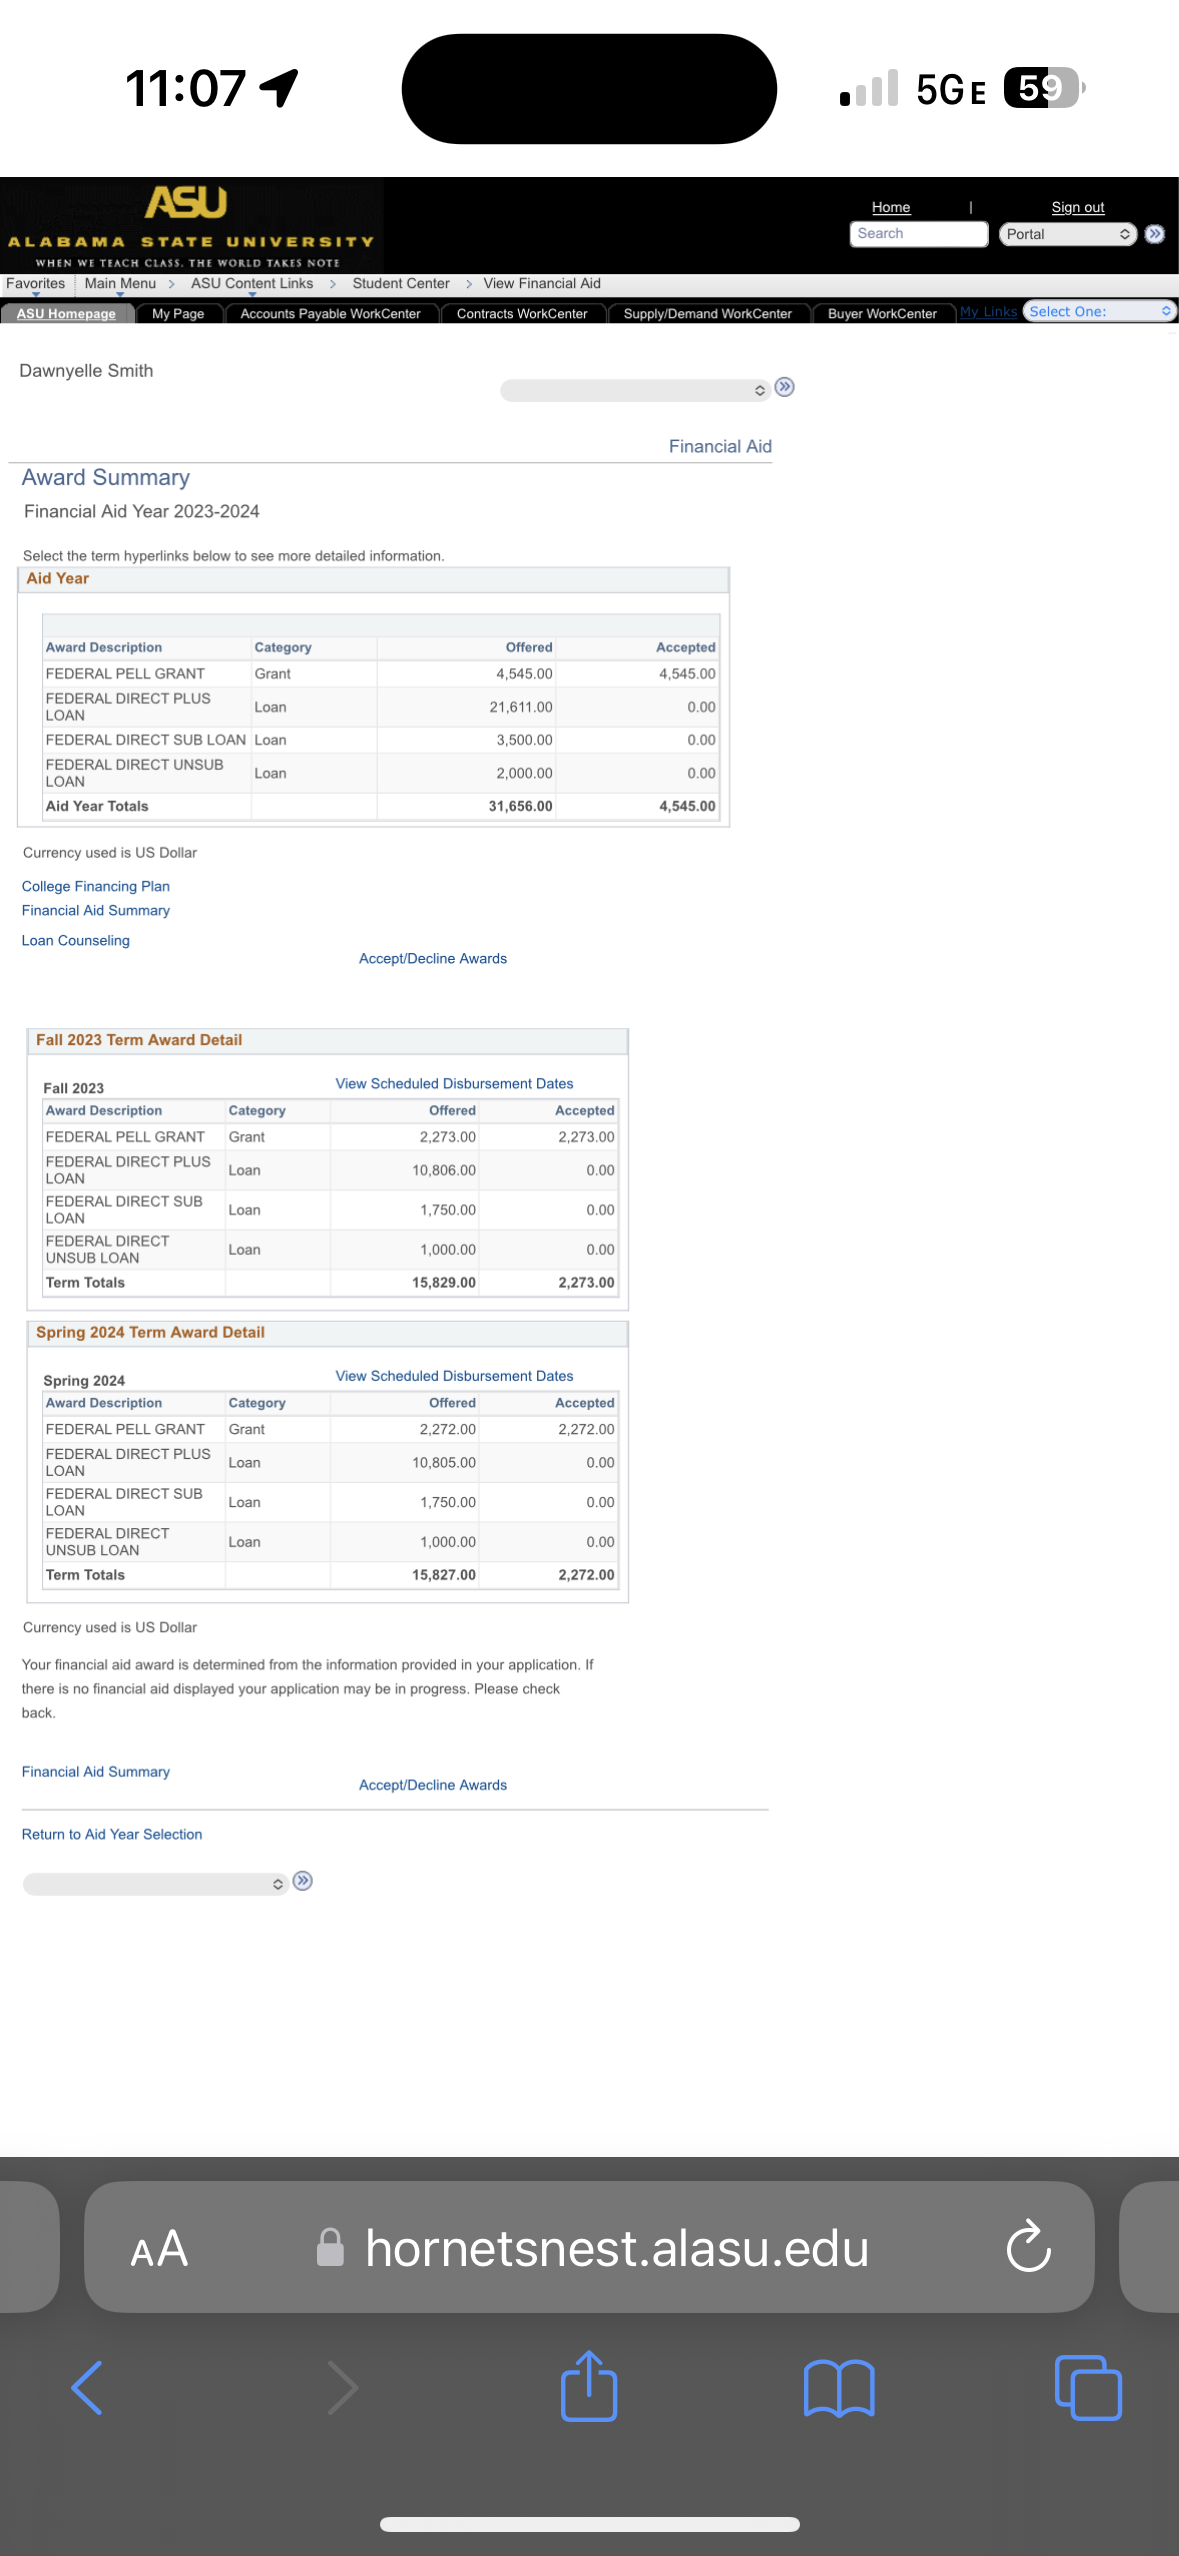1179x2556 pixels.
Task: Select the ASU Homepage tab
Action: click(67, 313)
